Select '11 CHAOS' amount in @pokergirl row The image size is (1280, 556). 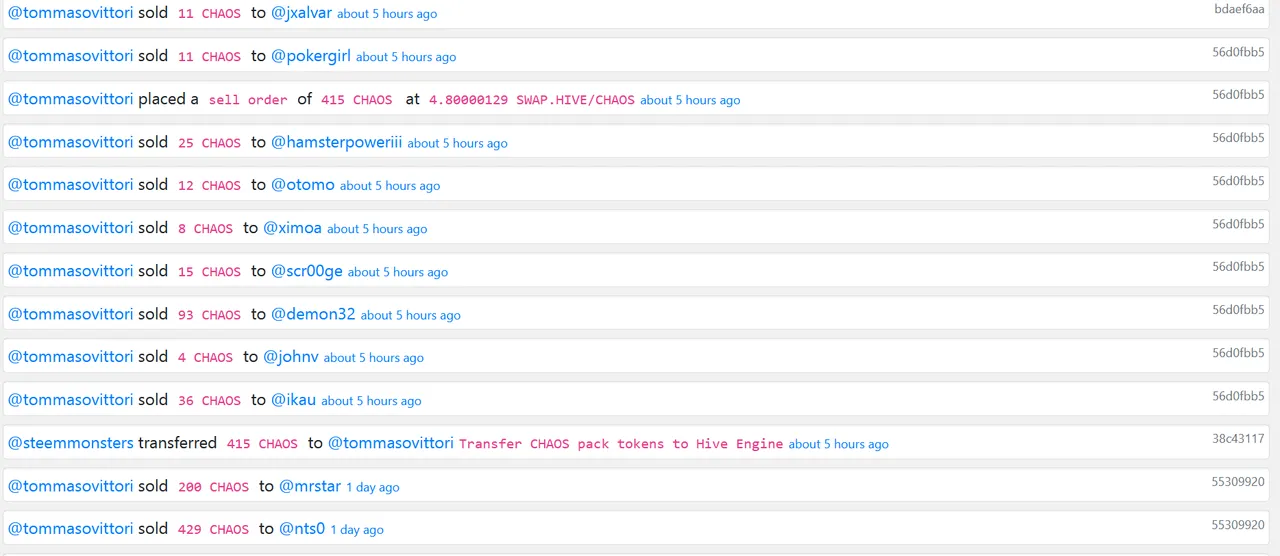[x=209, y=57]
